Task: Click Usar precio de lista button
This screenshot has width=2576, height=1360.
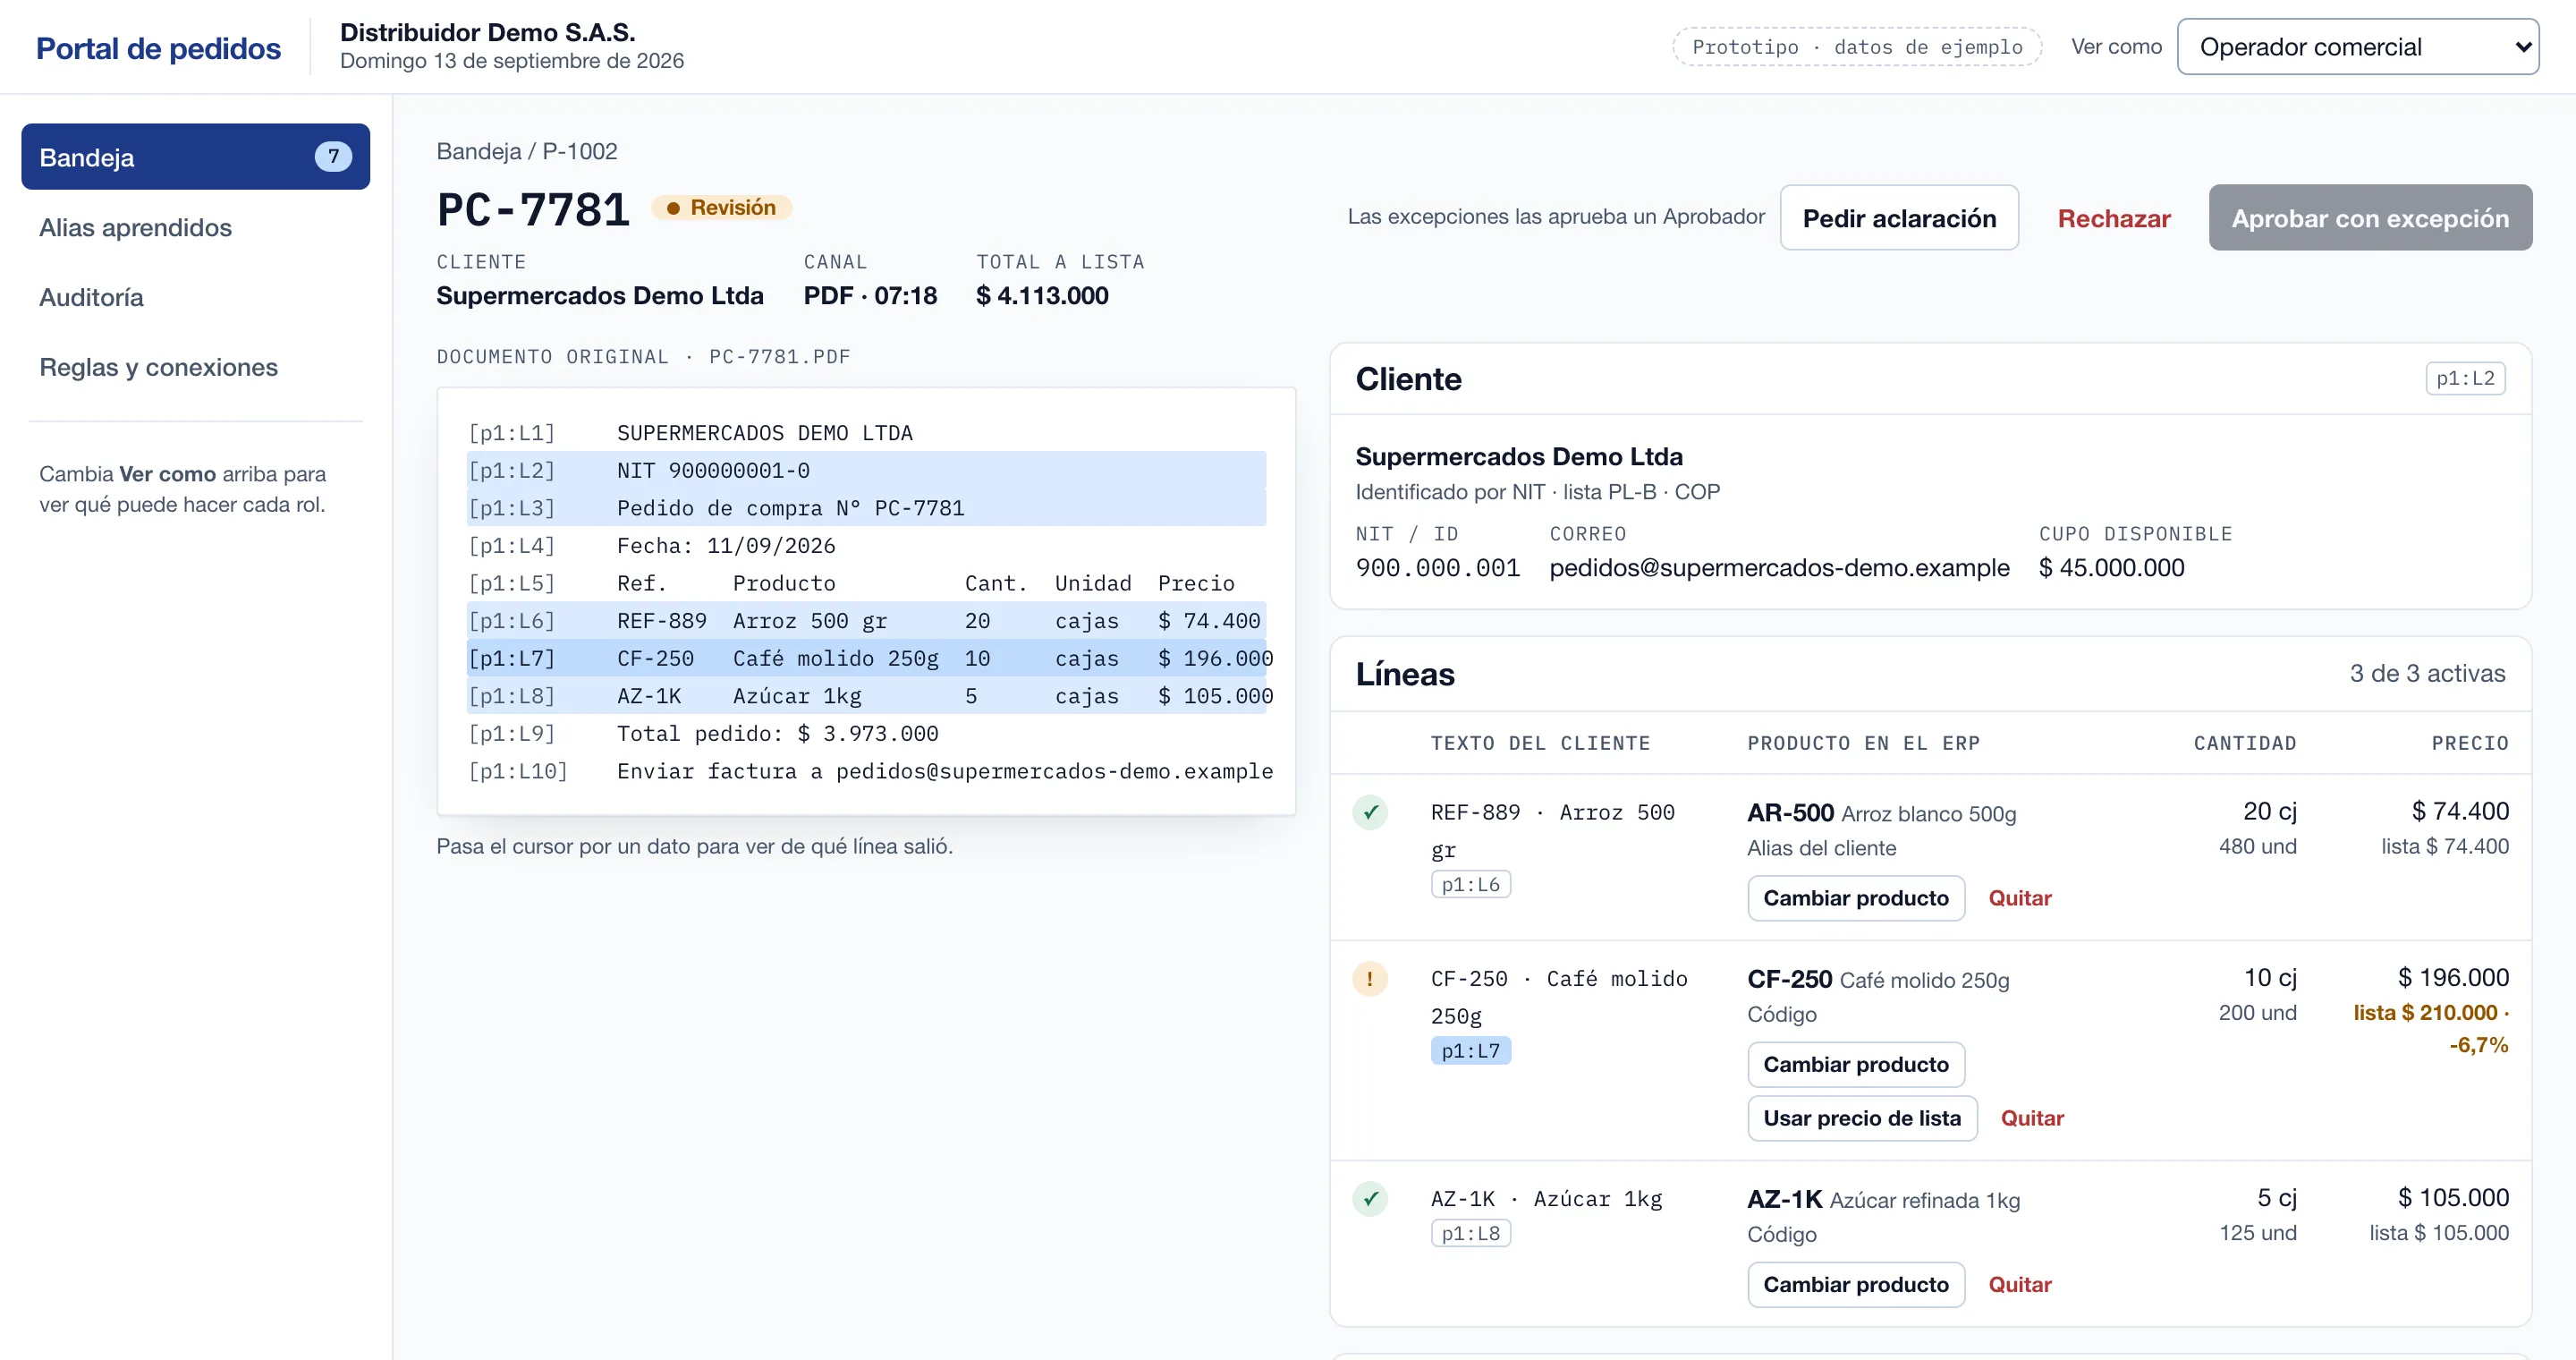Action: tap(1862, 1118)
